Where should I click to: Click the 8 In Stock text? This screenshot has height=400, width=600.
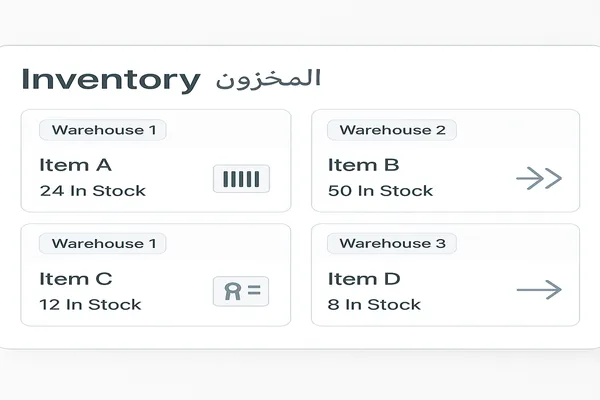375,304
